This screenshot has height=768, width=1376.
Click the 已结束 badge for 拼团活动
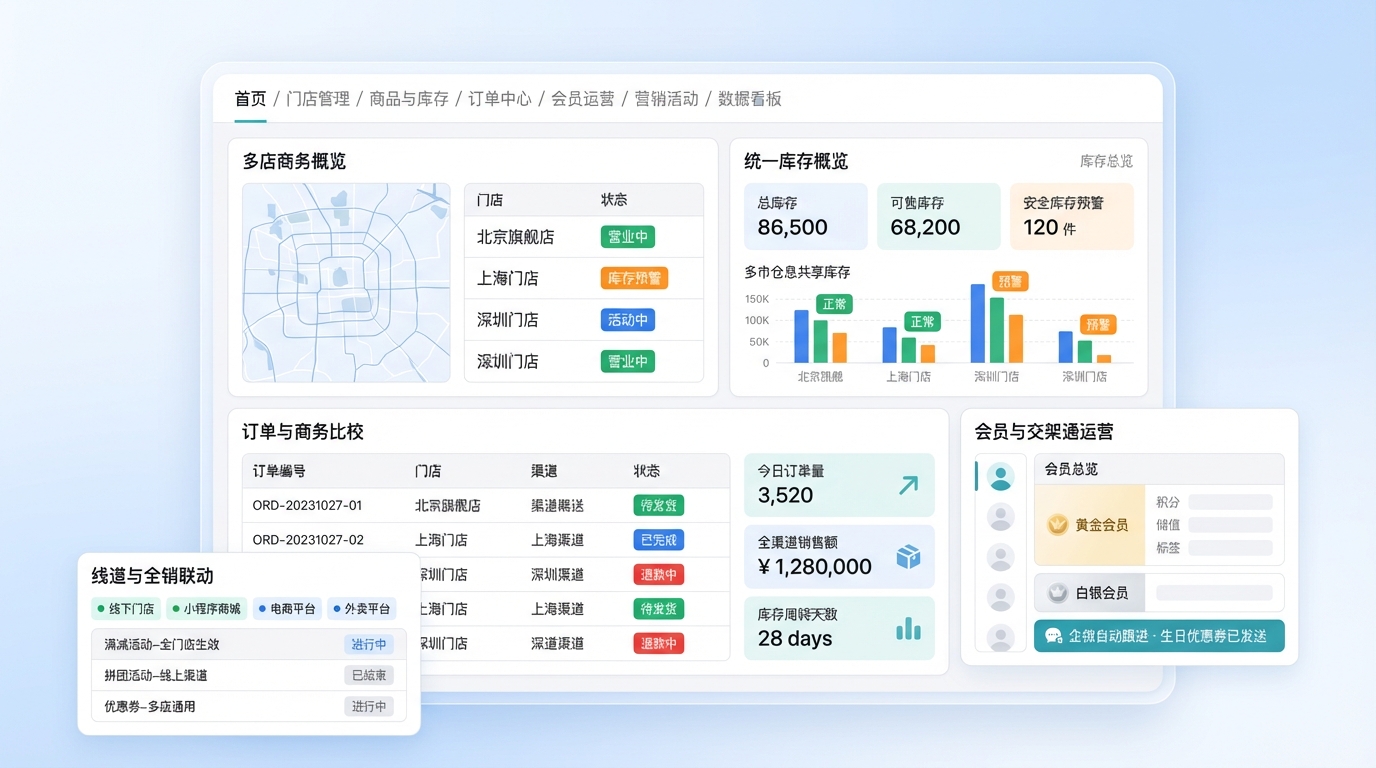(369, 675)
